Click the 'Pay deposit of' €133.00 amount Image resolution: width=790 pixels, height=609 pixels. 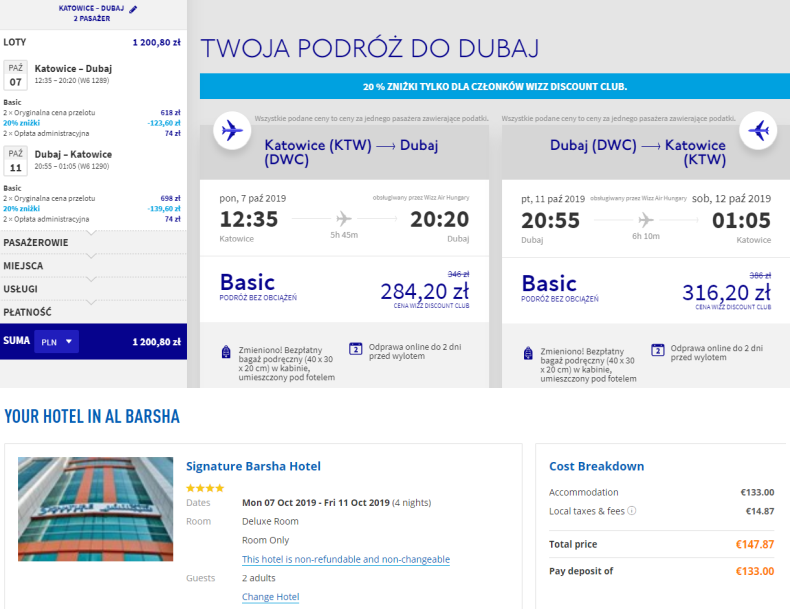755,571
